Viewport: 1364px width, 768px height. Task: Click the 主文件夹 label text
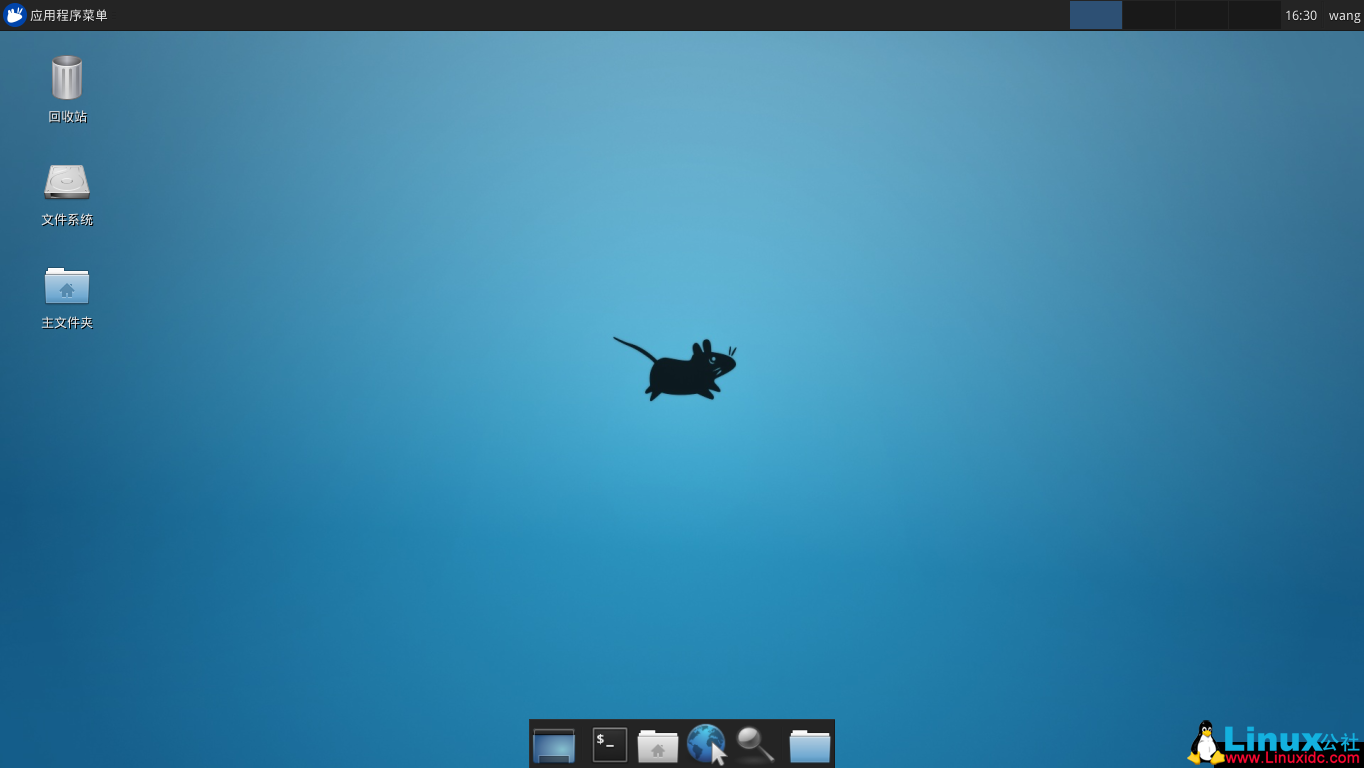67,323
